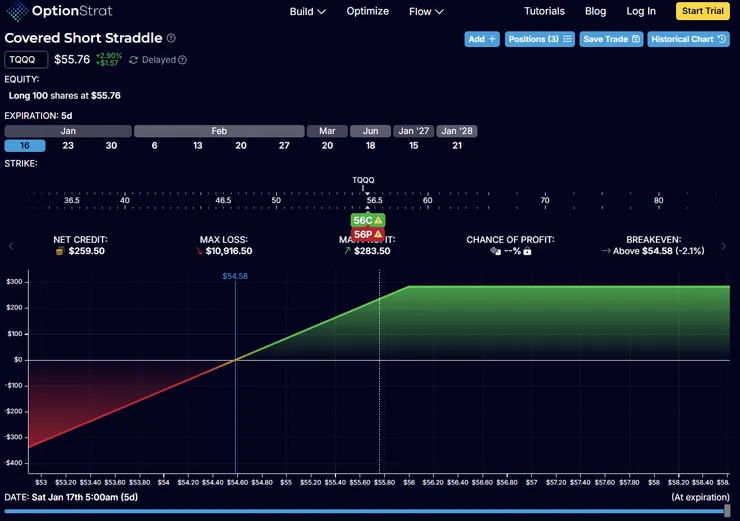Click Save Trade button

tap(611, 39)
